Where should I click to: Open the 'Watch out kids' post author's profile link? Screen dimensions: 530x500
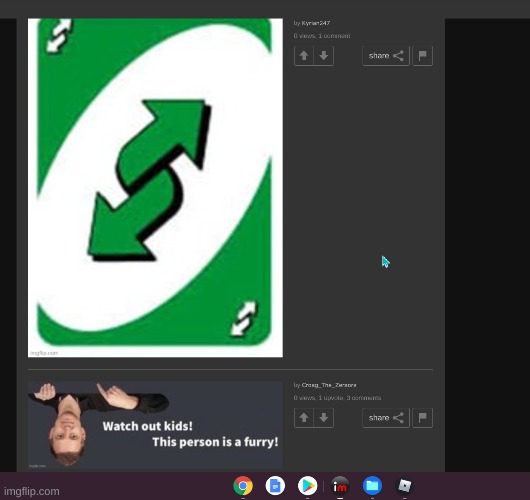tap(329, 385)
